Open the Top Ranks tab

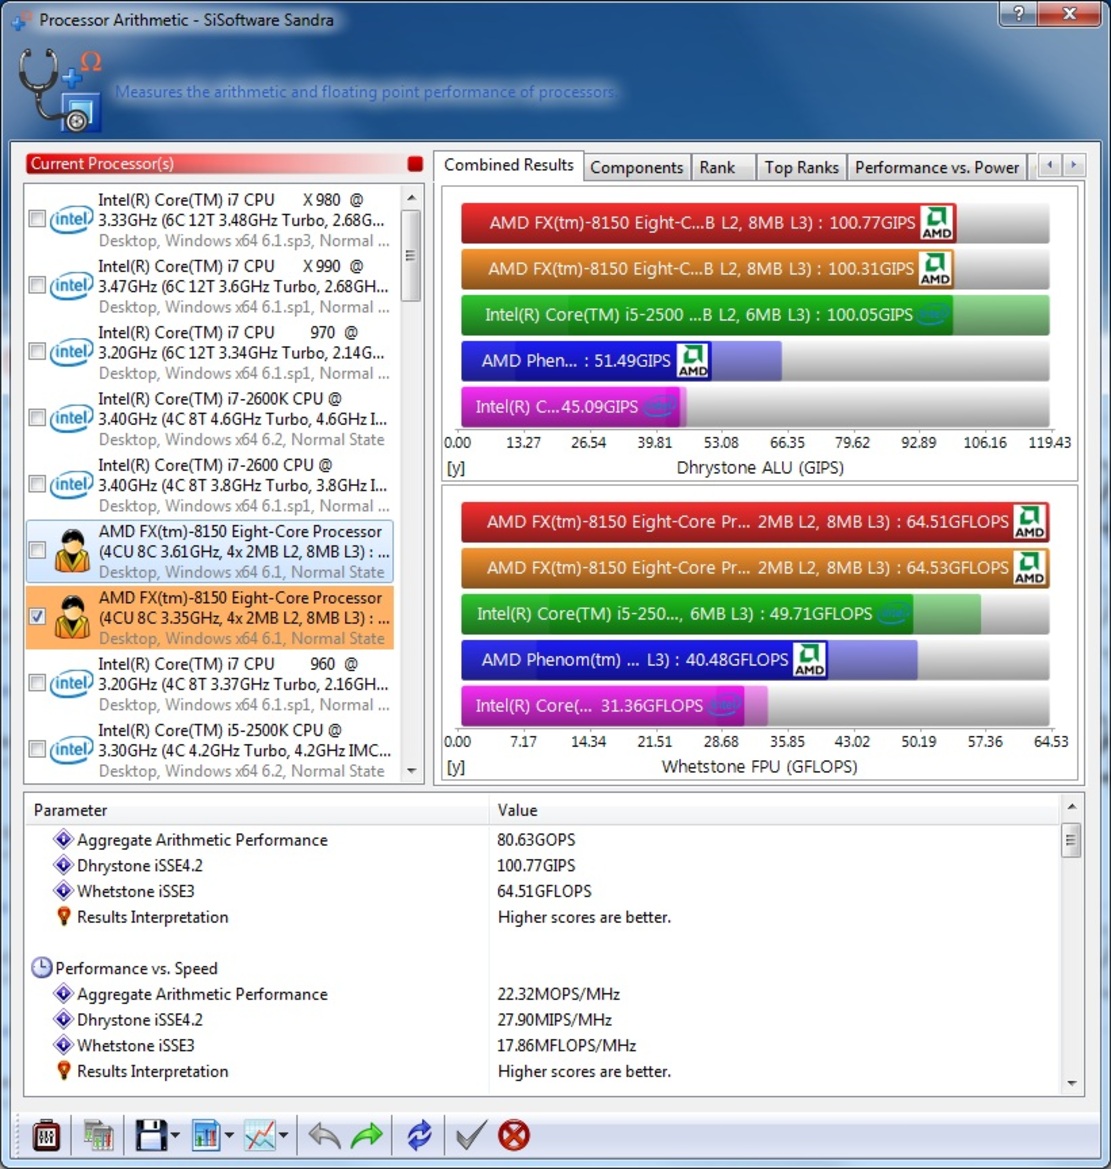tap(802, 168)
